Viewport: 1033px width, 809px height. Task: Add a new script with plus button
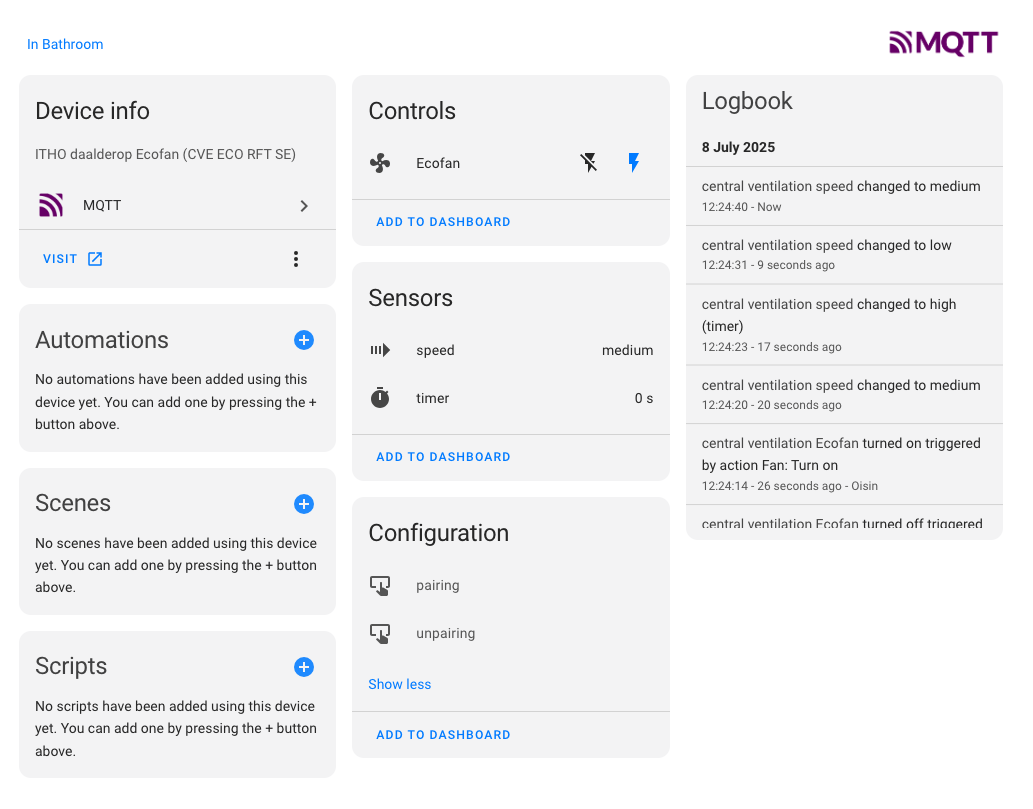304,667
